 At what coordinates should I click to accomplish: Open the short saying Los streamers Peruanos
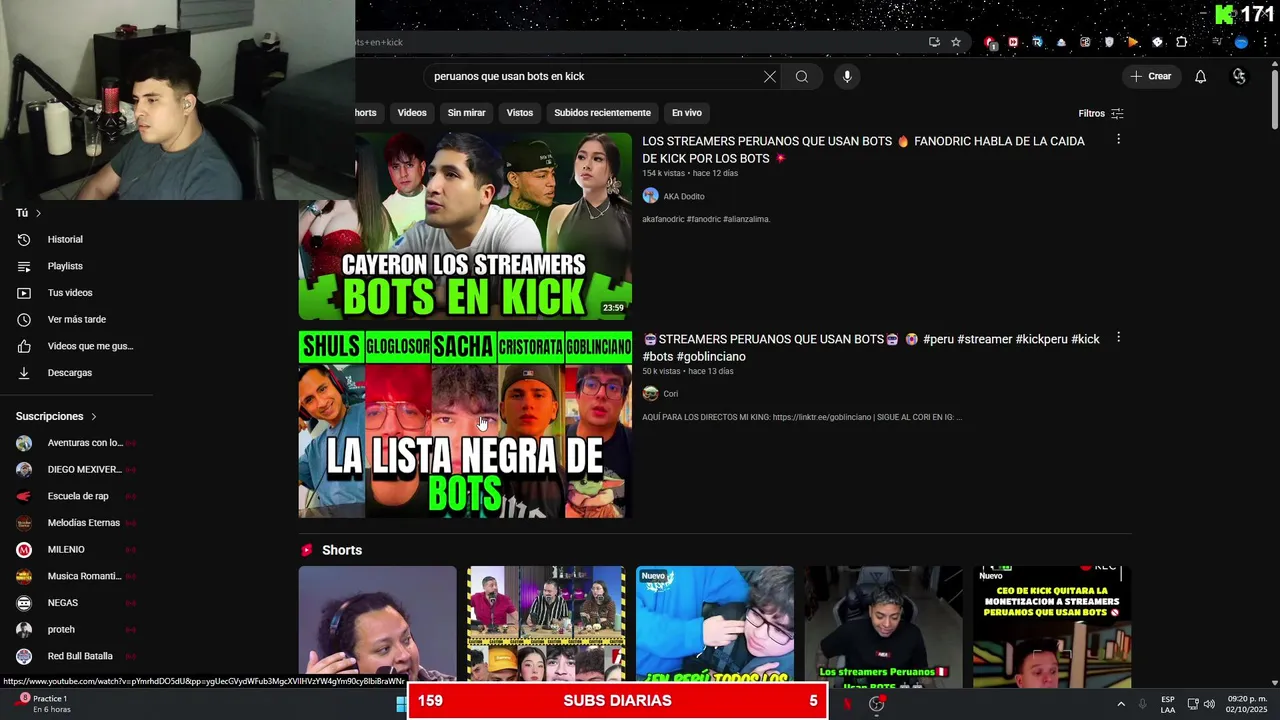click(884, 628)
